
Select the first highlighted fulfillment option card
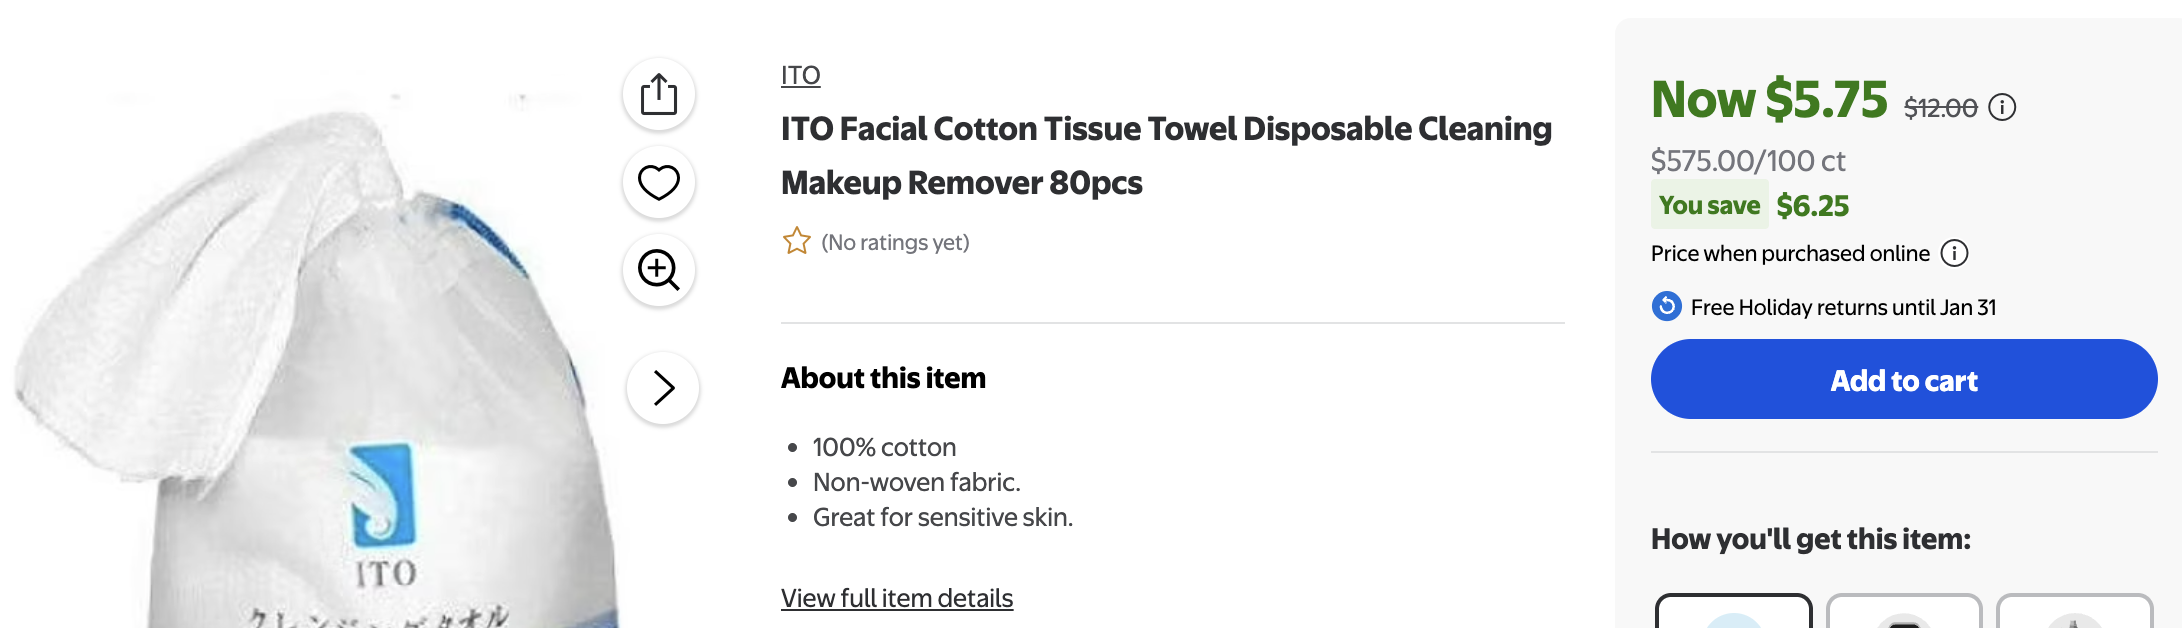pyautogui.click(x=1733, y=611)
